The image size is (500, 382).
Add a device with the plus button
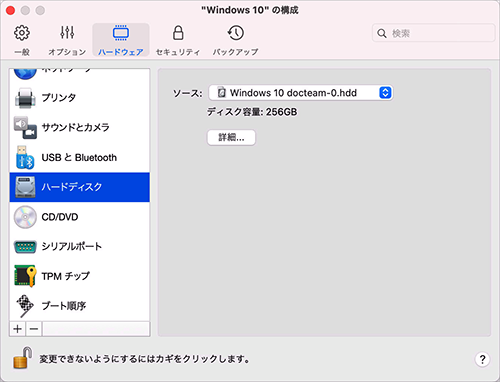(17, 329)
